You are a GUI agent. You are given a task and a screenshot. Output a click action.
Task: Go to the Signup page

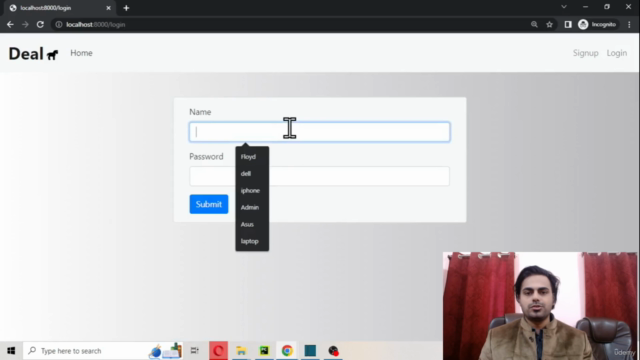tap(585, 53)
